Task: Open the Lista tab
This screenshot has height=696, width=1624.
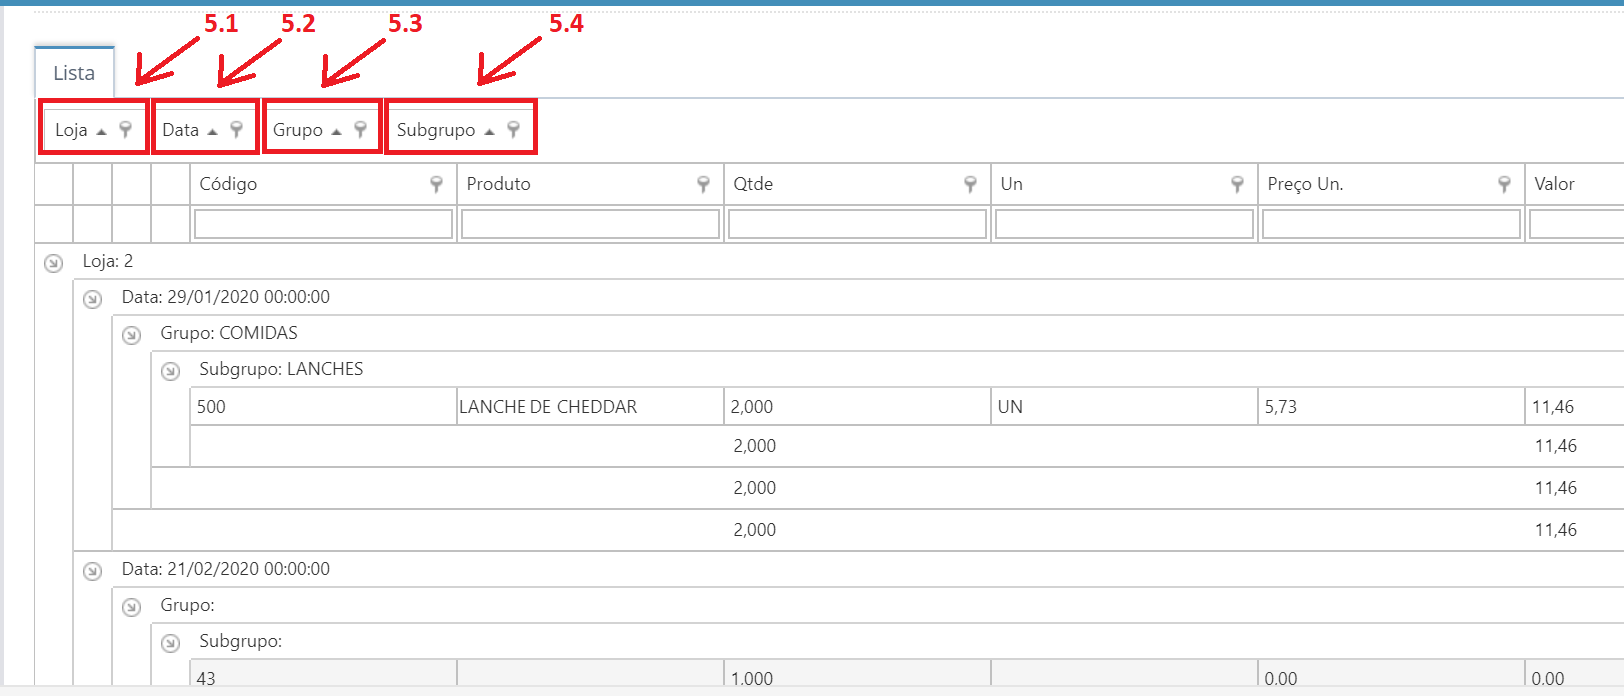Action: point(74,73)
